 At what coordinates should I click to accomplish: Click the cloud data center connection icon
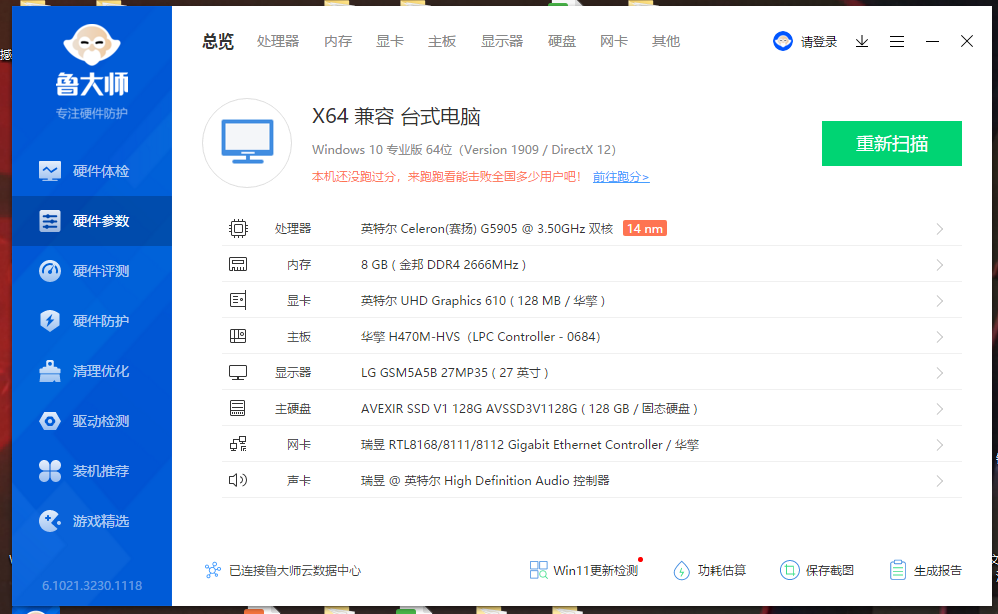[x=213, y=570]
